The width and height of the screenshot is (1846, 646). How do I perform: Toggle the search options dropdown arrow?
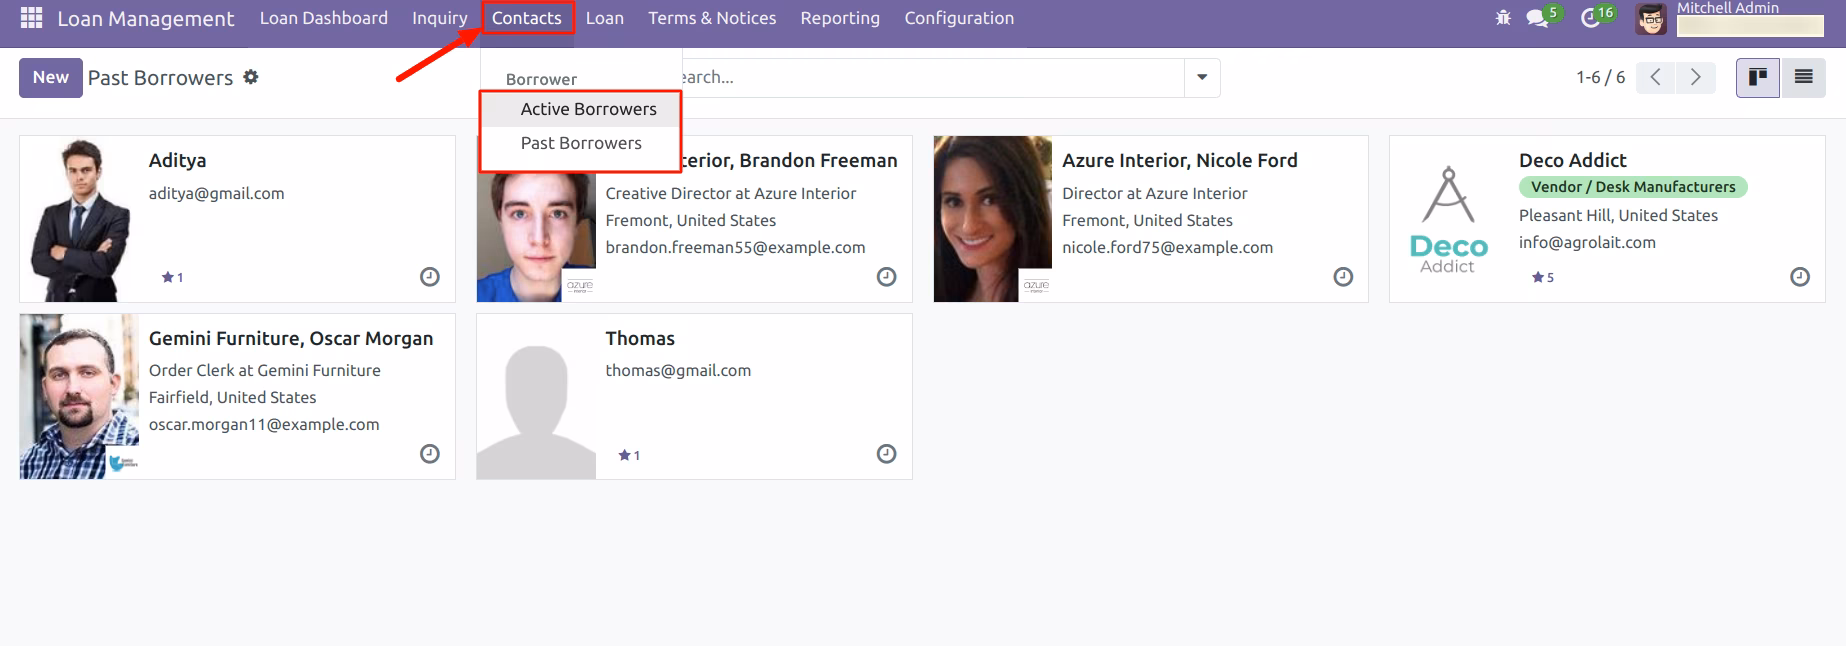(1202, 77)
